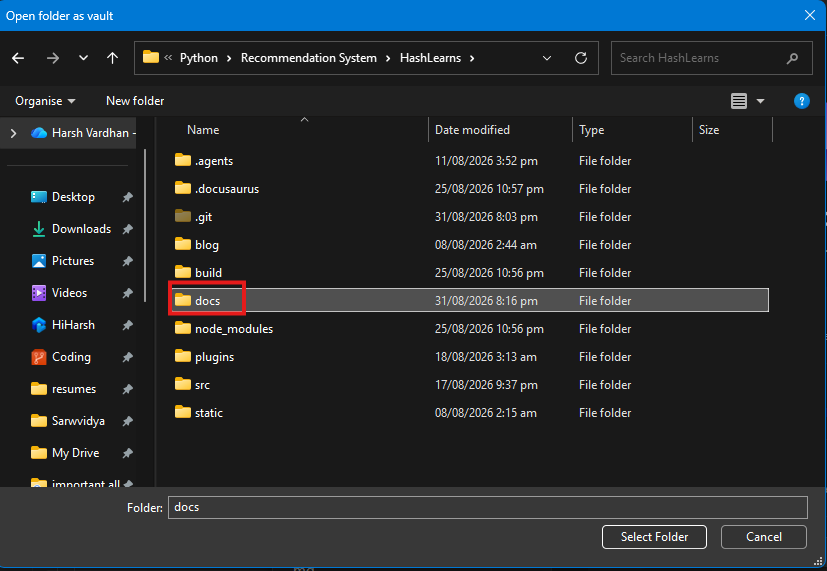Click File folder type in plugins row
827x571 pixels.
[x=605, y=356]
